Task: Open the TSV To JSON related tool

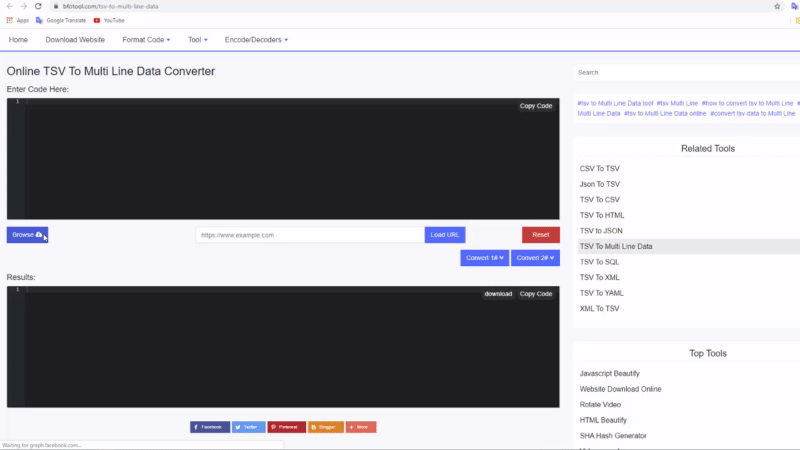Action: (600, 230)
